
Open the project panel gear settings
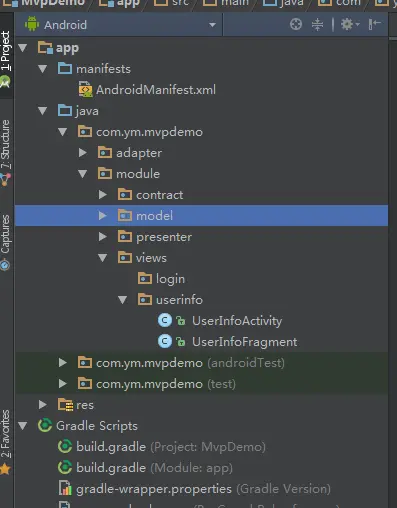[x=350, y=24]
